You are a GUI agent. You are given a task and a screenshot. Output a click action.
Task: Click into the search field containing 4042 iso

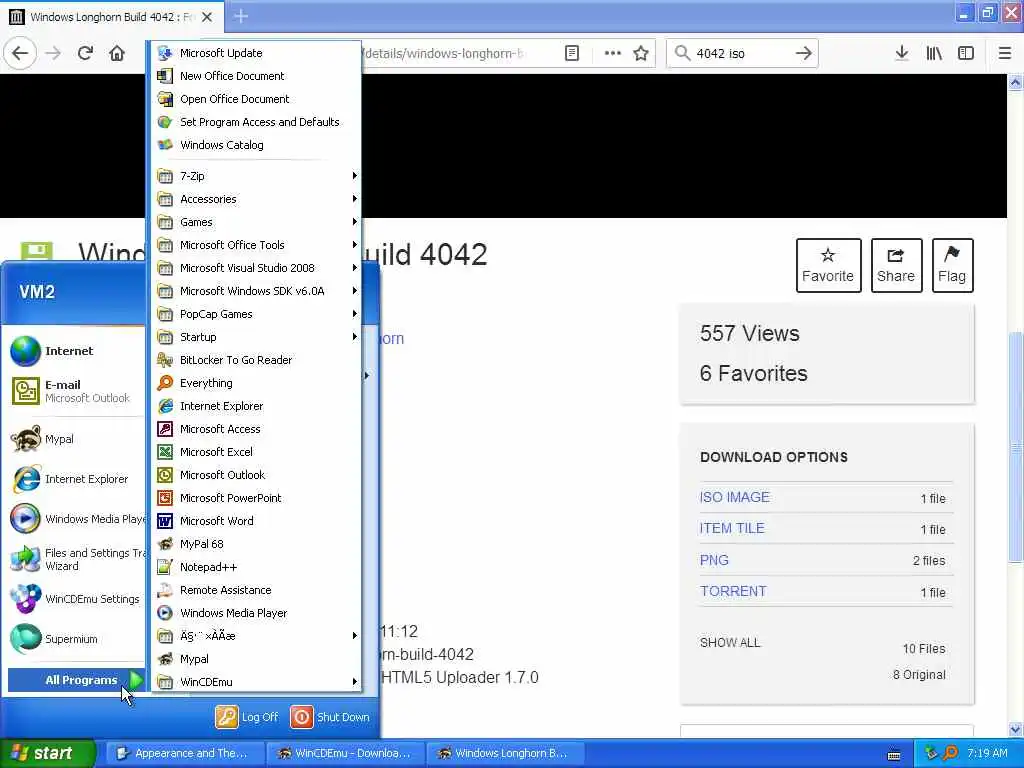tap(741, 53)
